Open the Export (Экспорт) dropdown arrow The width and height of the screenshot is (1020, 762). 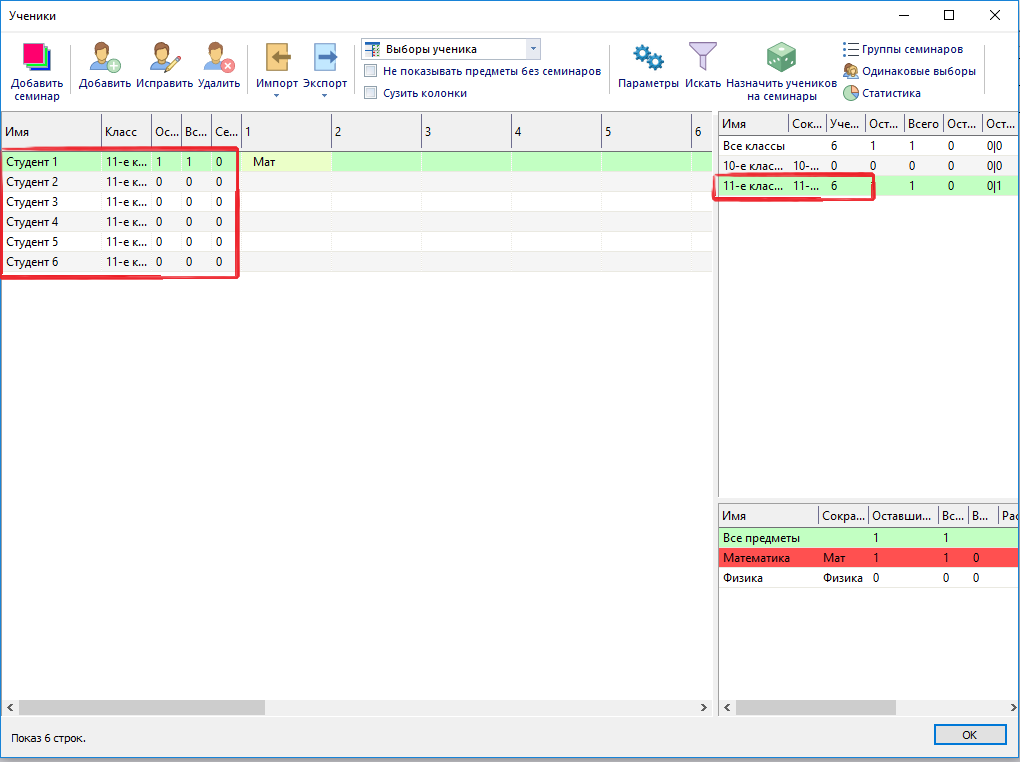pyautogui.click(x=325, y=96)
